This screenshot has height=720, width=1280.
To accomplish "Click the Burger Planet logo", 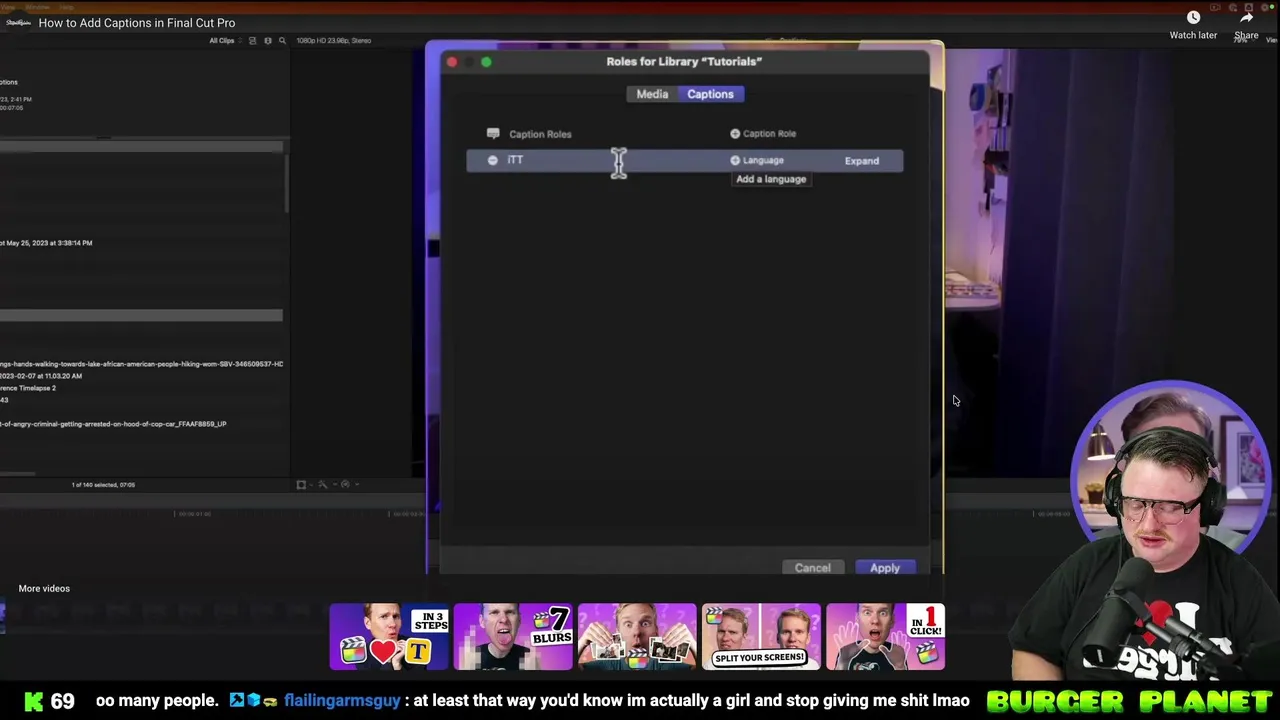I will pos(1130,701).
